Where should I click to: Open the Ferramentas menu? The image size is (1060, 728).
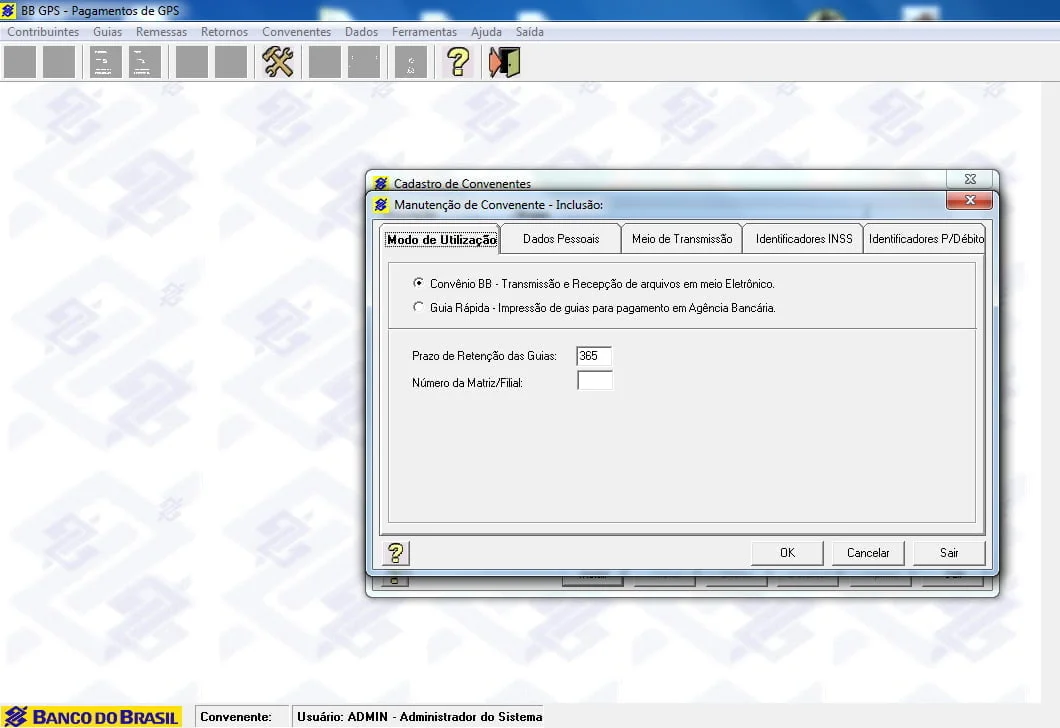[x=424, y=32]
